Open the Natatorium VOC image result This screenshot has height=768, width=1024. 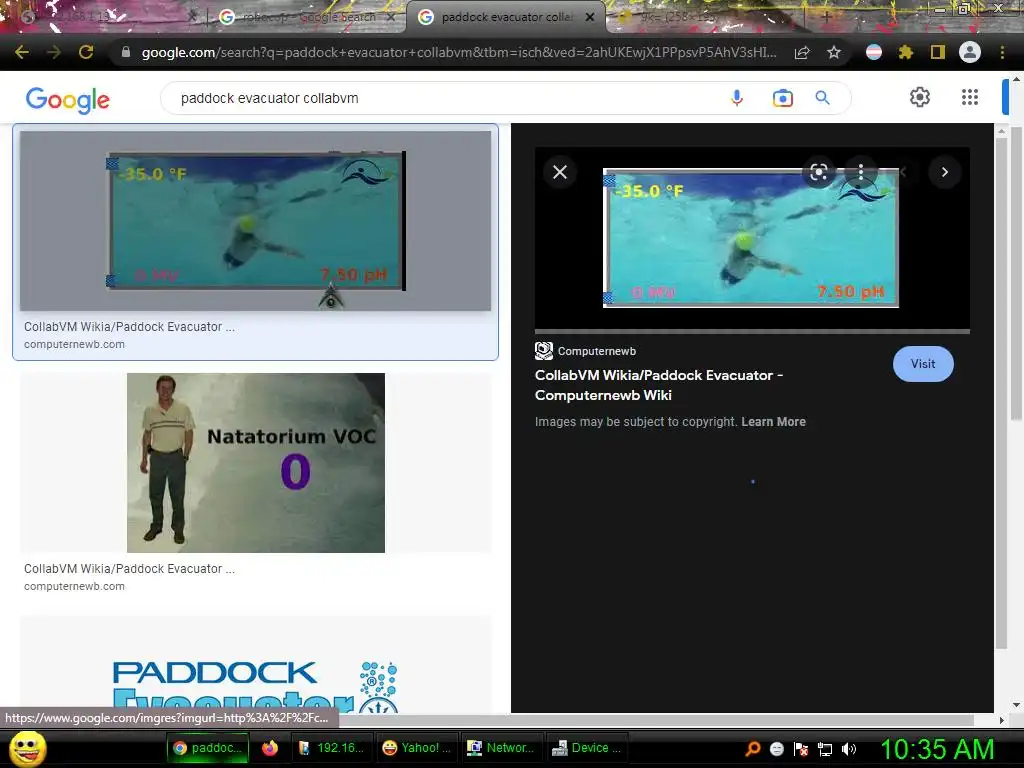tap(255, 462)
